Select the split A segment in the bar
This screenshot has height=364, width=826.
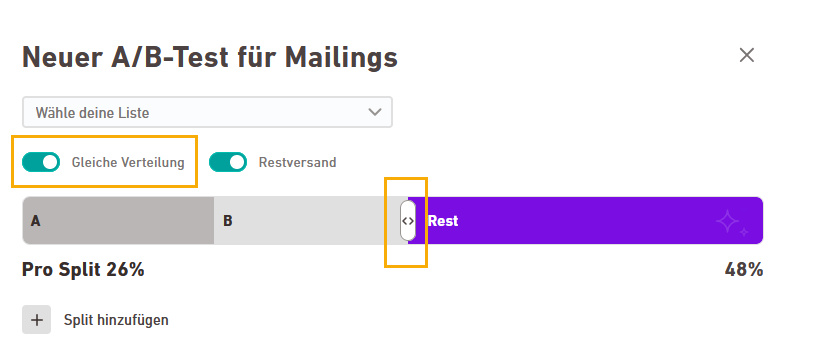(x=118, y=220)
